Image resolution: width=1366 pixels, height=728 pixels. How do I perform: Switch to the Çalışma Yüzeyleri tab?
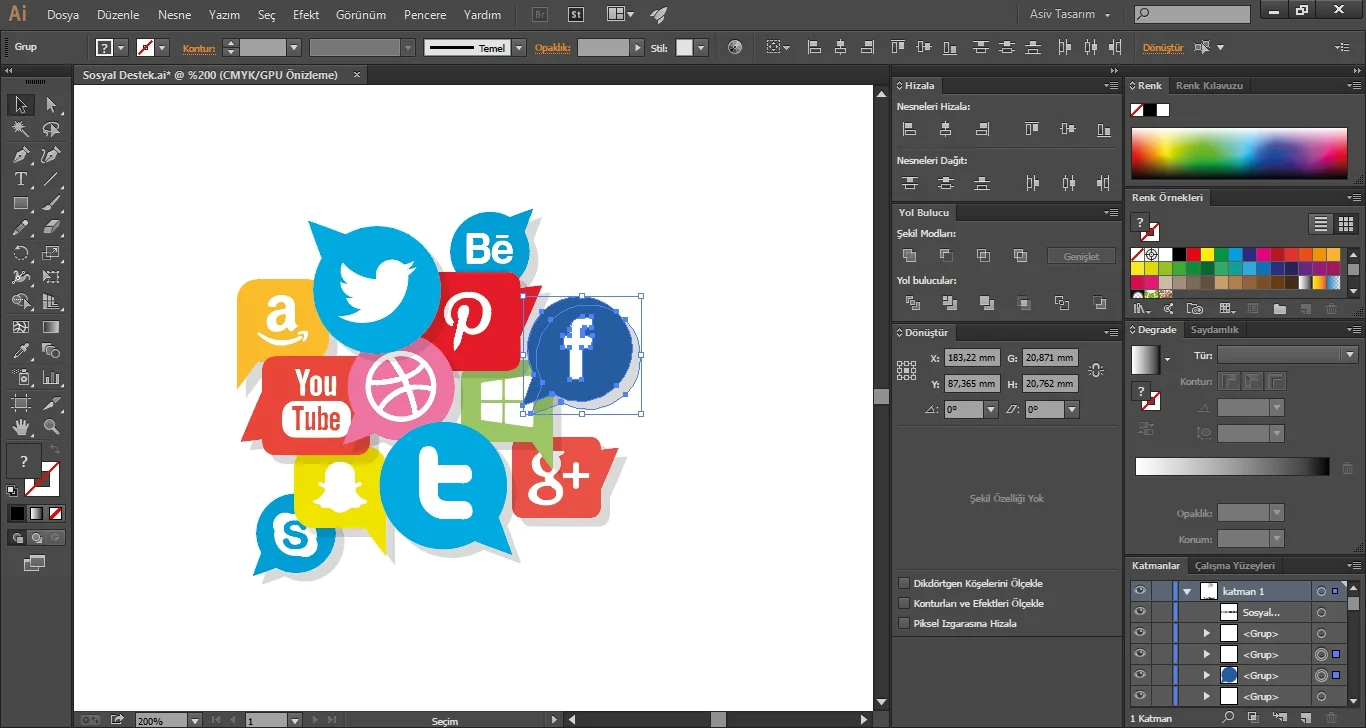(x=1235, y=566)
